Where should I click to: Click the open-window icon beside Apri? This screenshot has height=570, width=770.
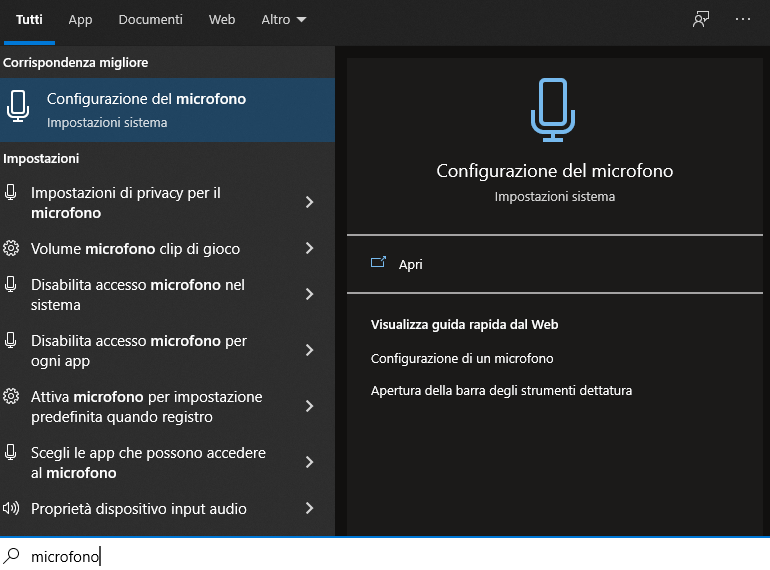pos(378,263)
